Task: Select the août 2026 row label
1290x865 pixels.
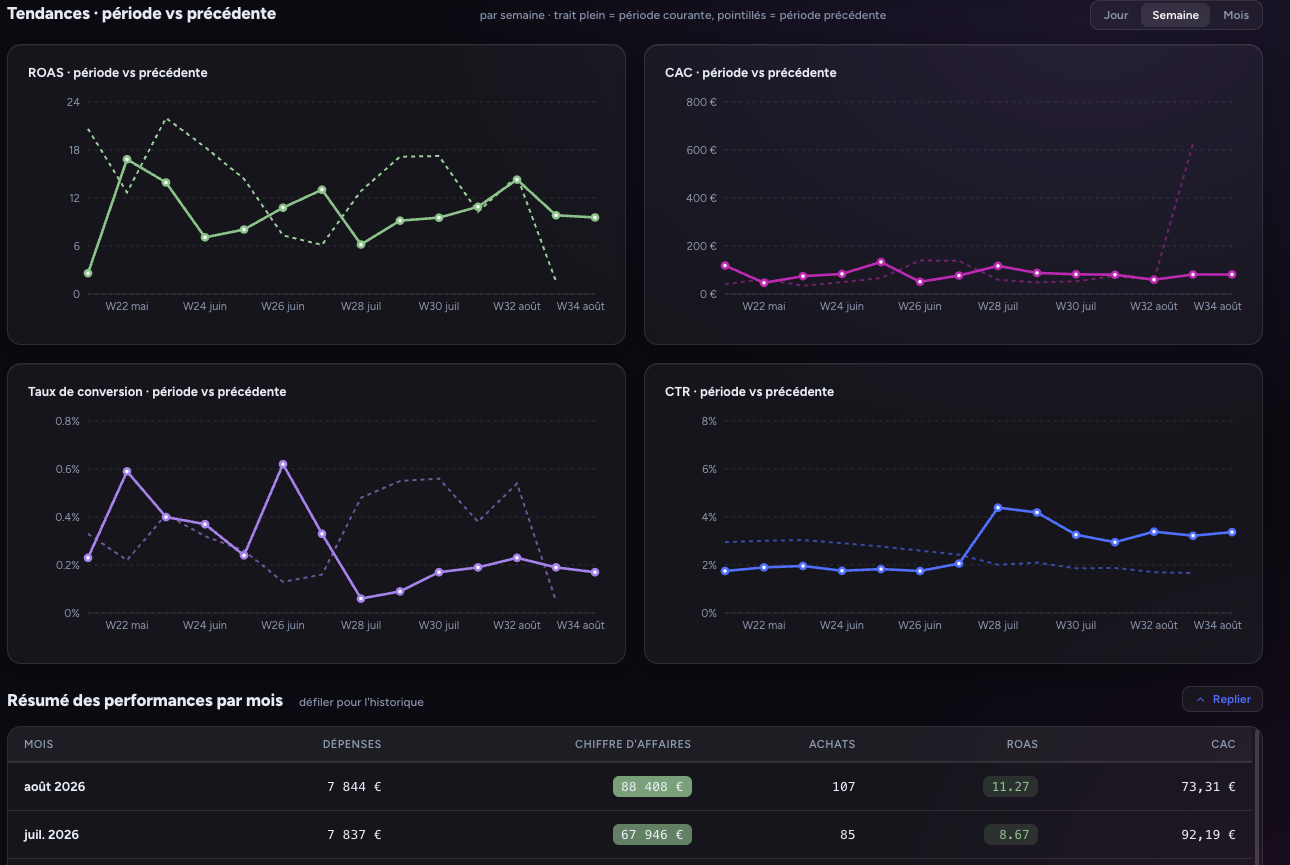Action: 55,787
